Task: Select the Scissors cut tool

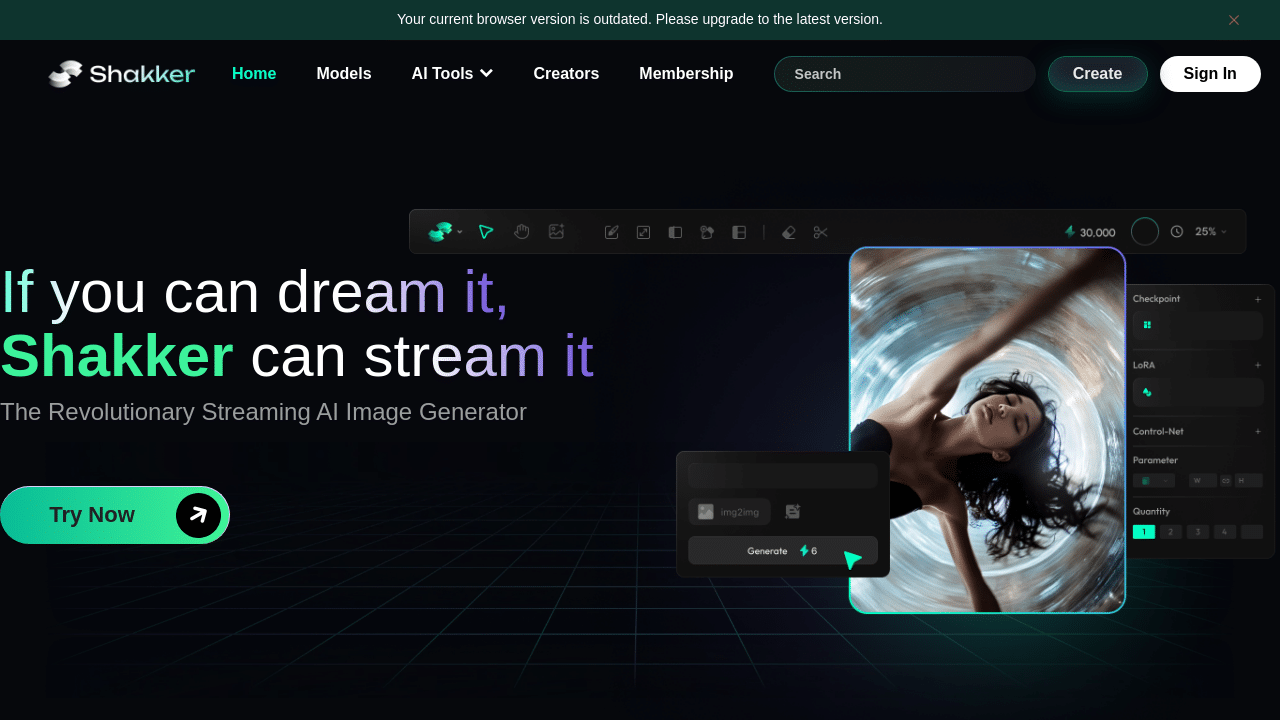Action: click(820, 231)
